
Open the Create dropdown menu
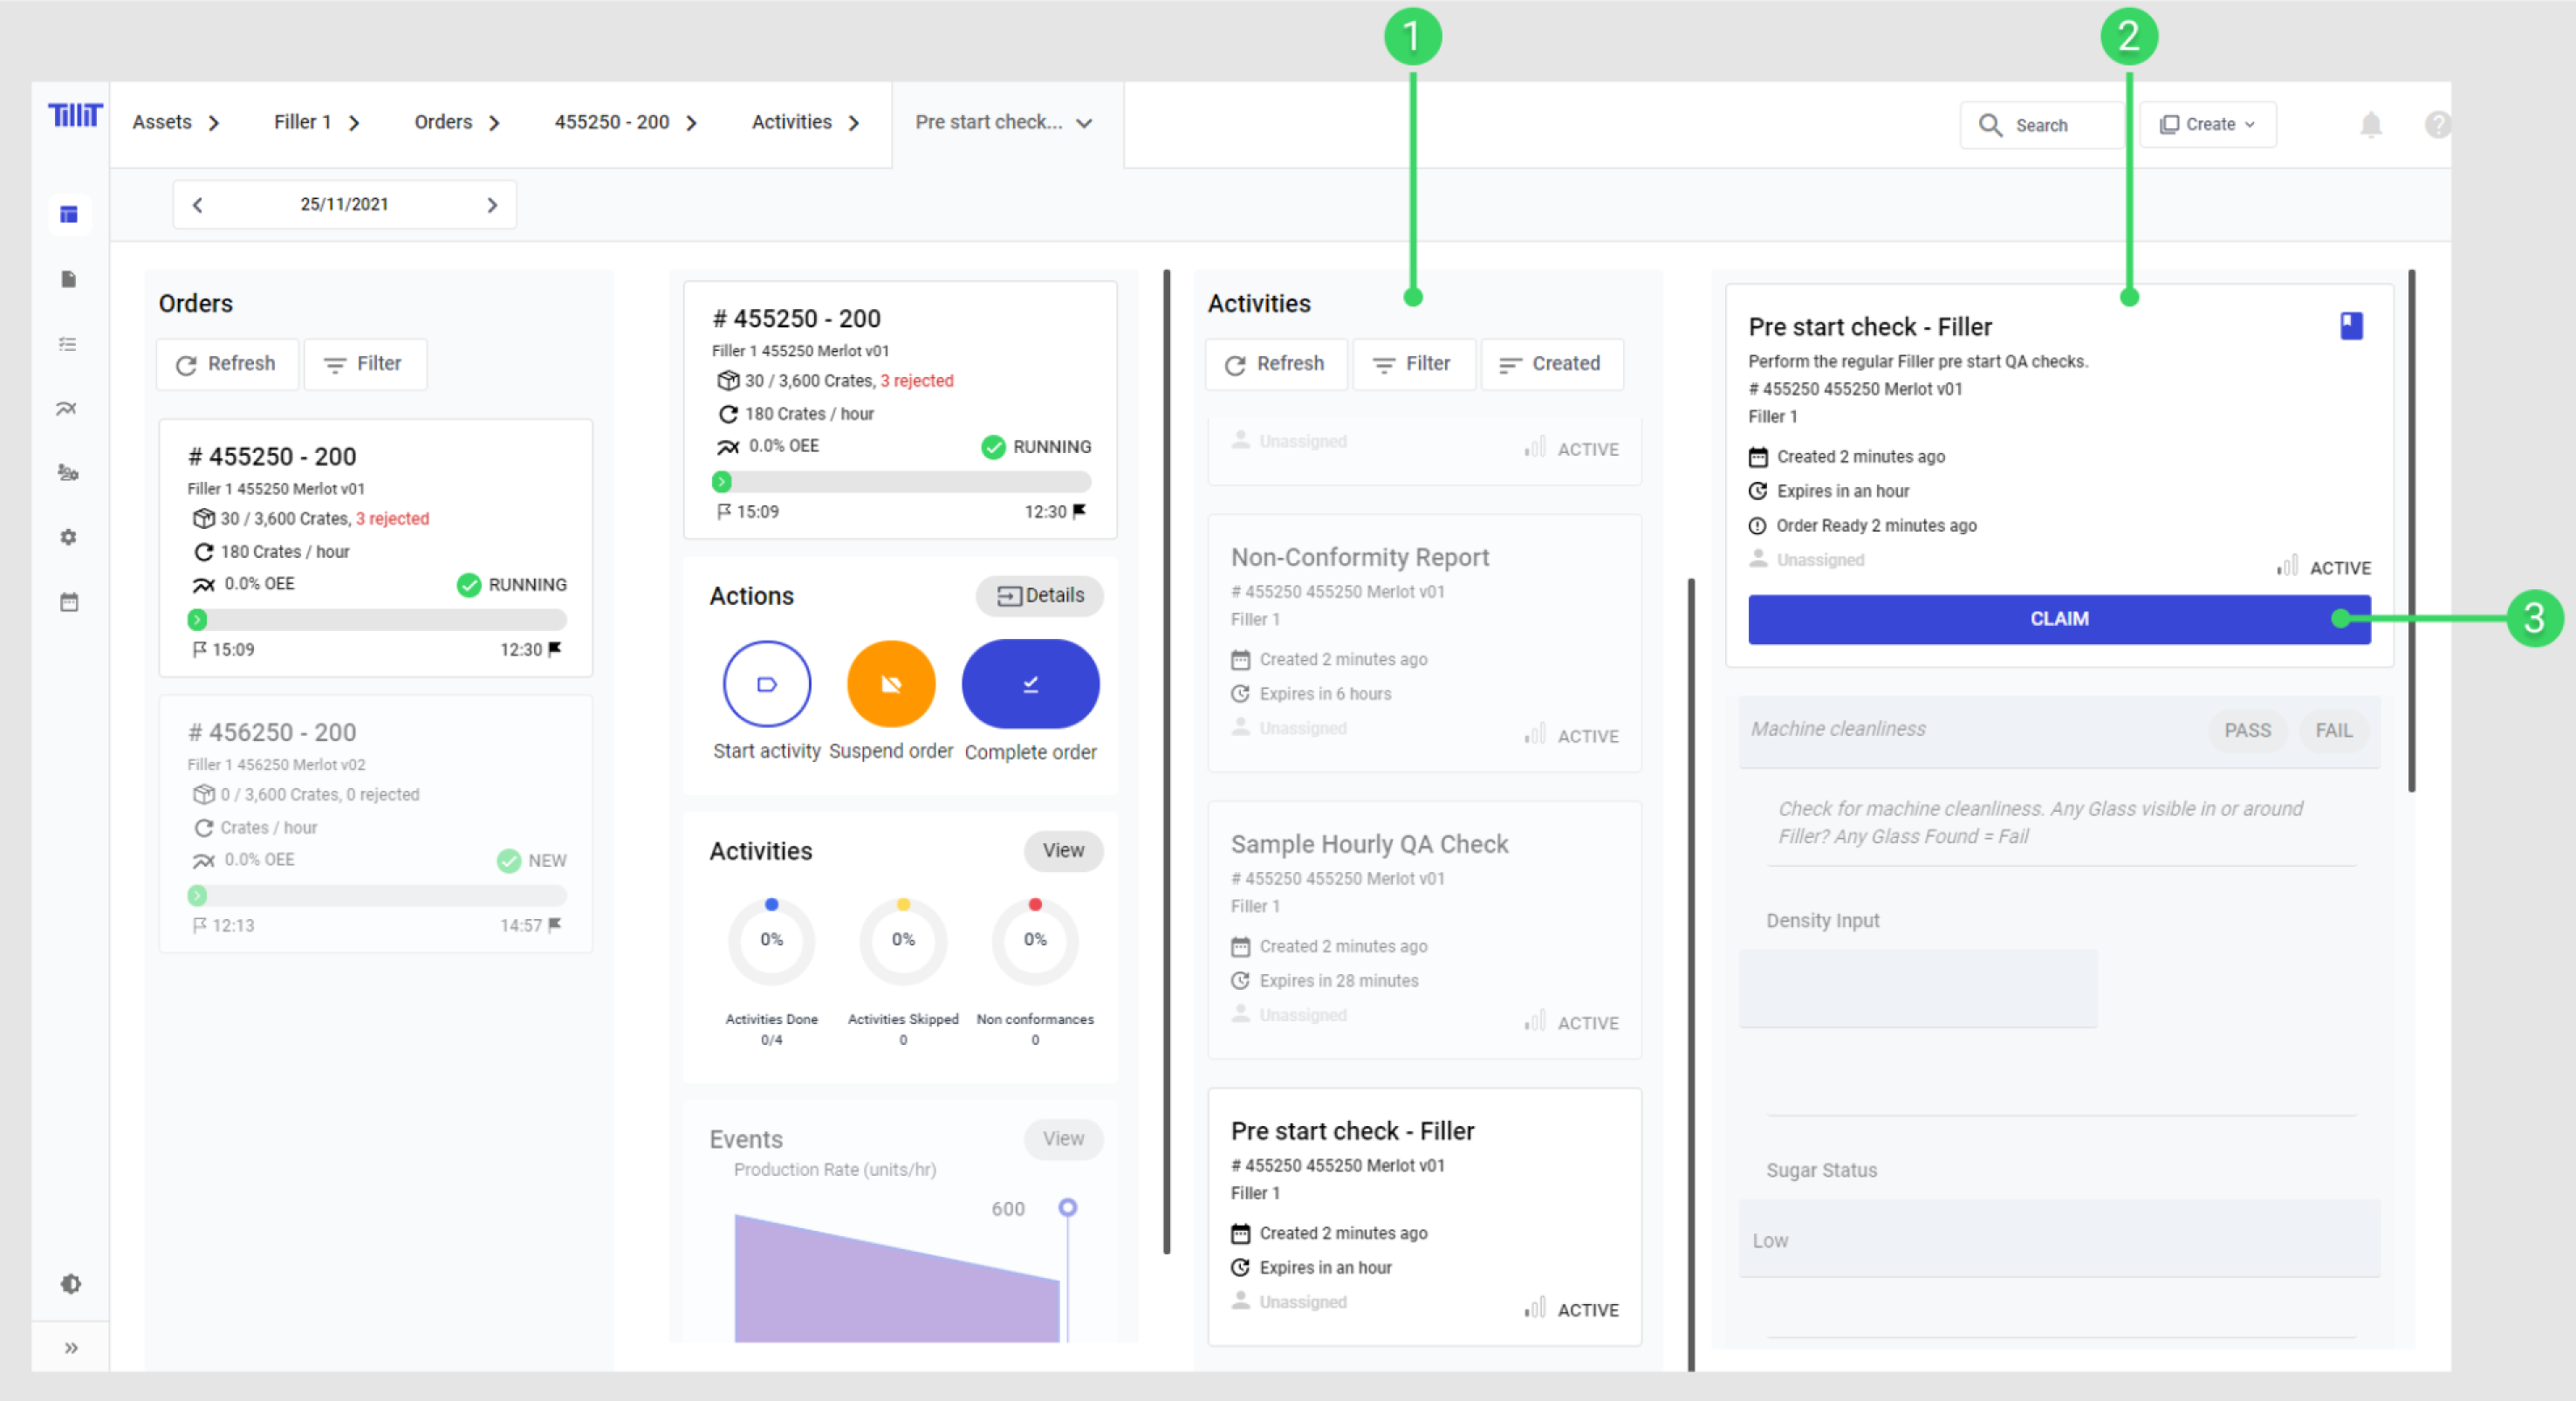2207,125
